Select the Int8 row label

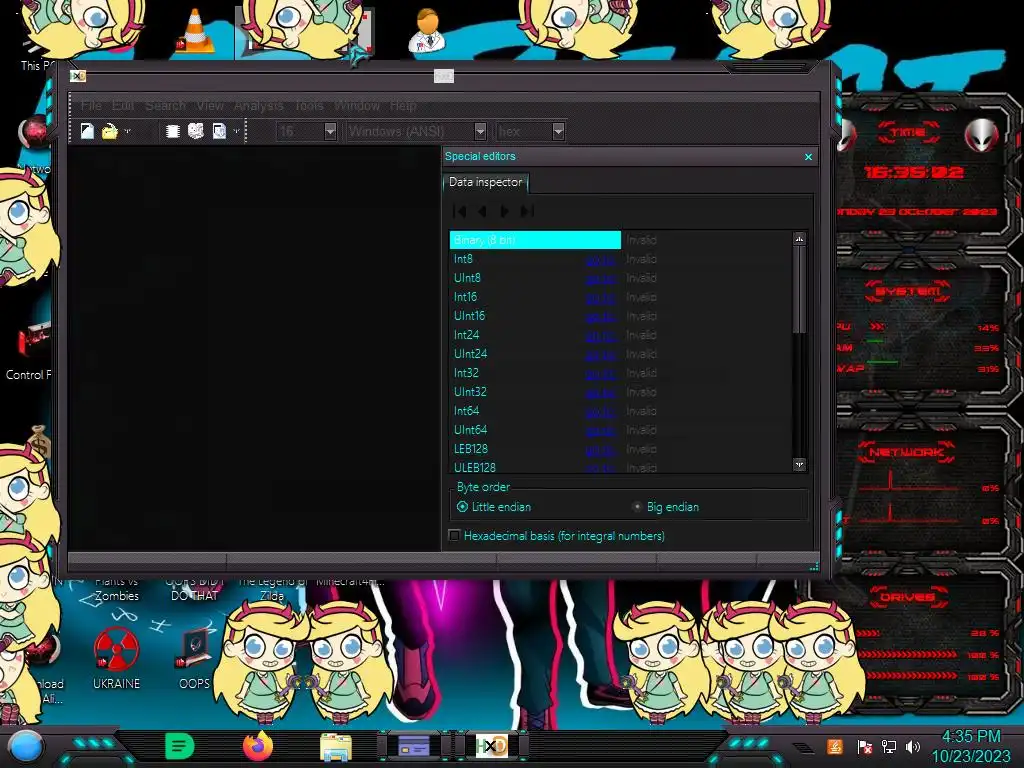click(x=463, y=259)
